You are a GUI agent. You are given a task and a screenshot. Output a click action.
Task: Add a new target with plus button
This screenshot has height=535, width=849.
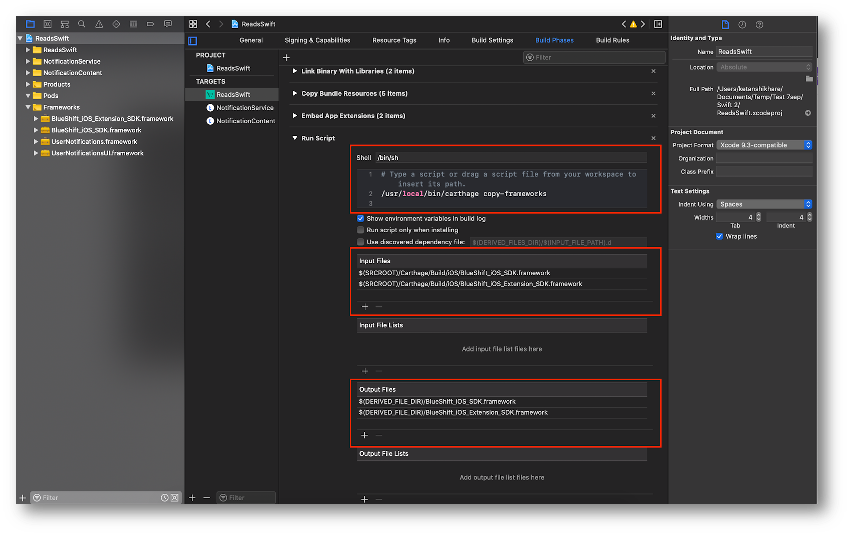pos(192,497)
